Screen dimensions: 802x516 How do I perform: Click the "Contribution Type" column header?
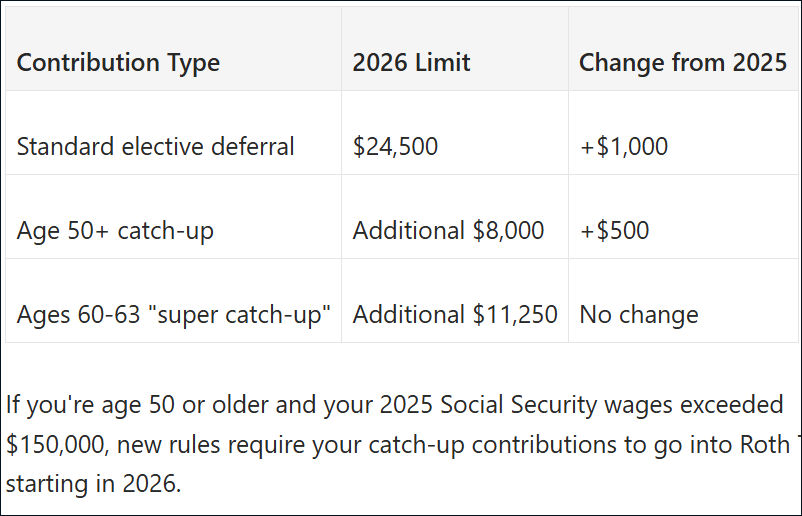tap(118, 63)
